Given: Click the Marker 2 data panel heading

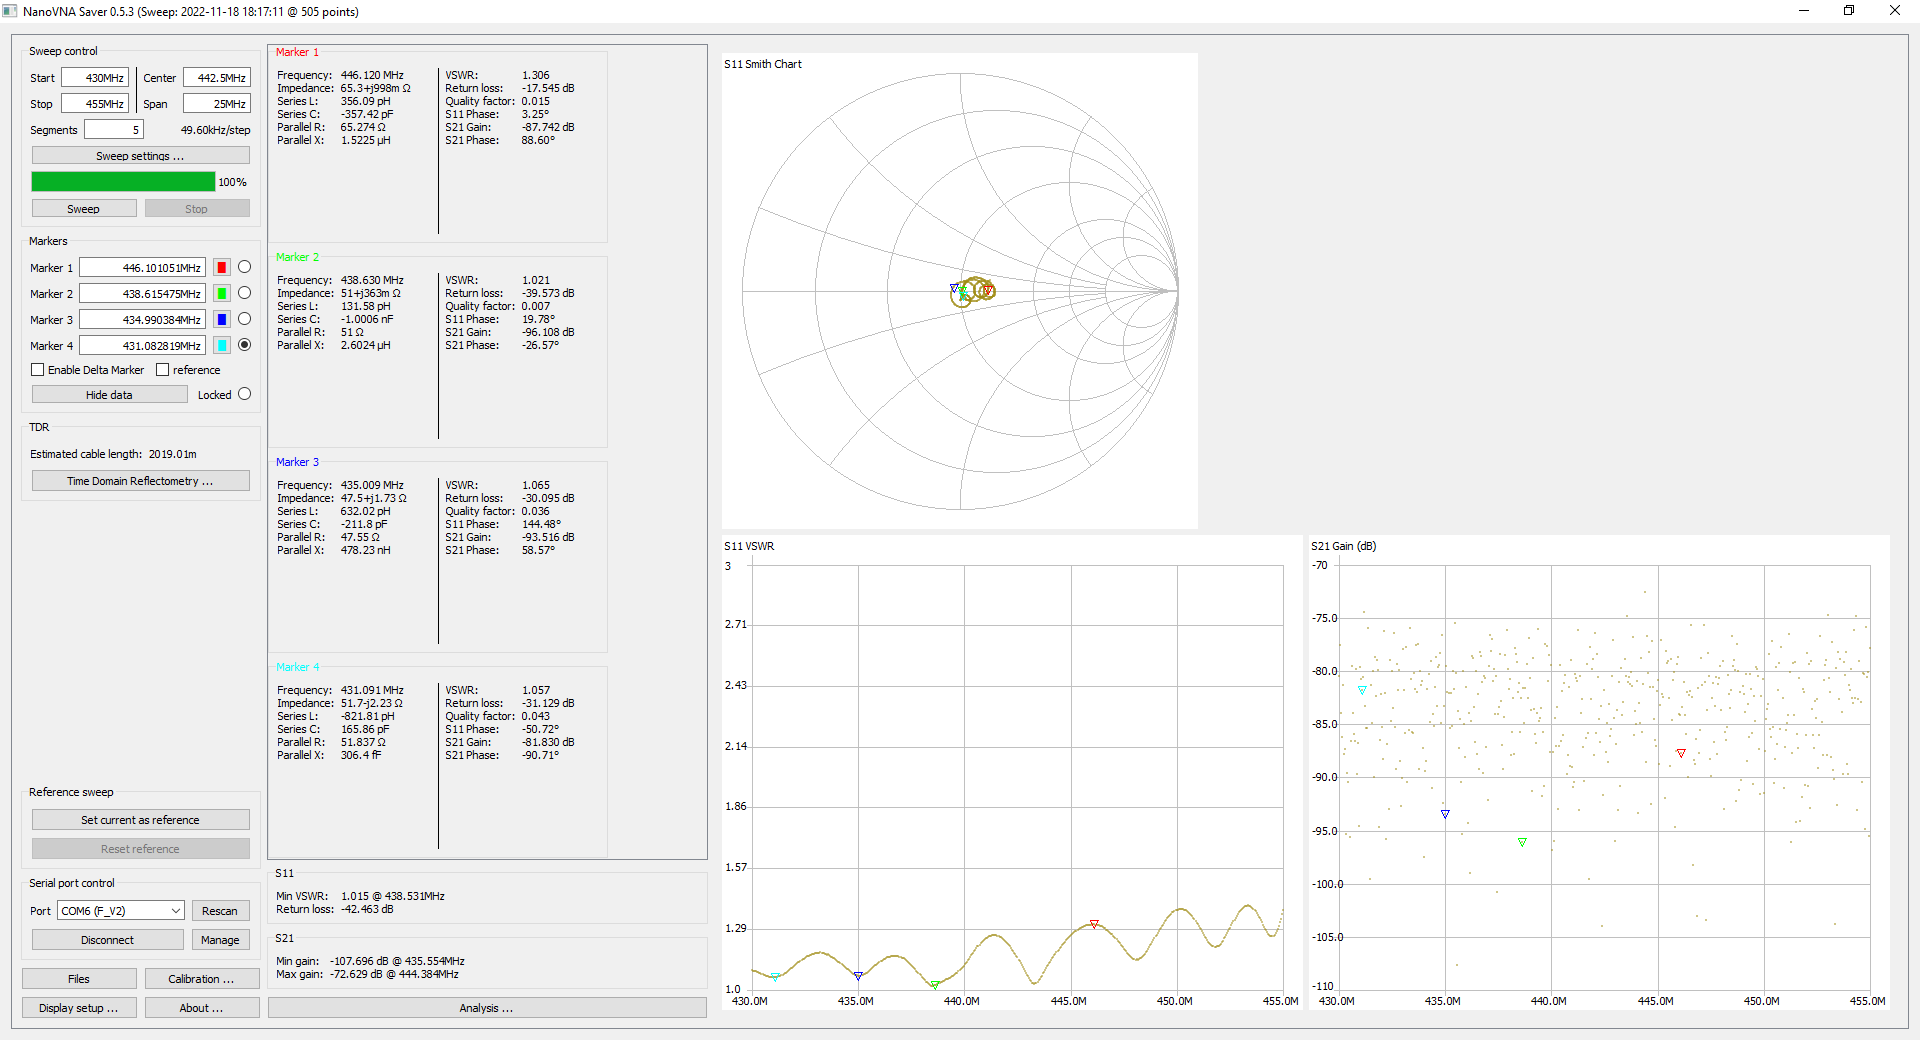Looking at the screenshot, I should click(x=297, y=257).
